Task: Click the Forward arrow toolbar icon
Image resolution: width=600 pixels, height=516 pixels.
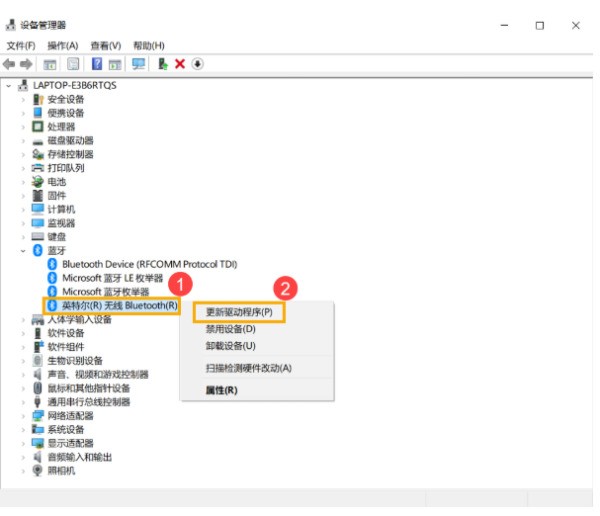Action: click(26, 64)
